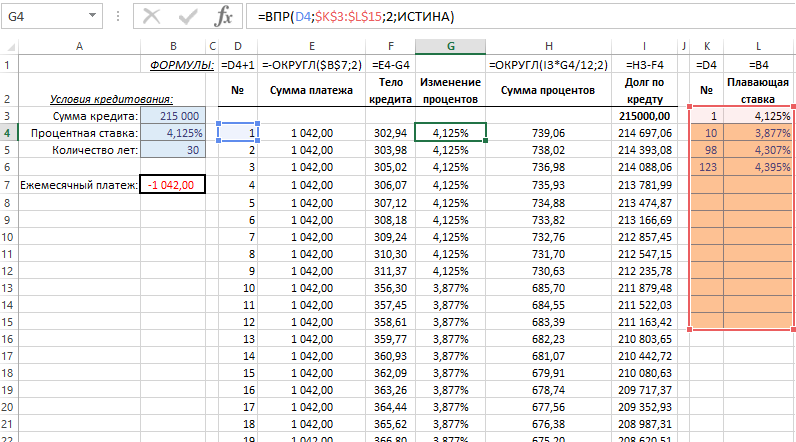The height and width of the screenshot is (442, 796).
Task: Click the Enter checkmark icon in formula bar
Action: pyautogui.click(x=188, y=17)
